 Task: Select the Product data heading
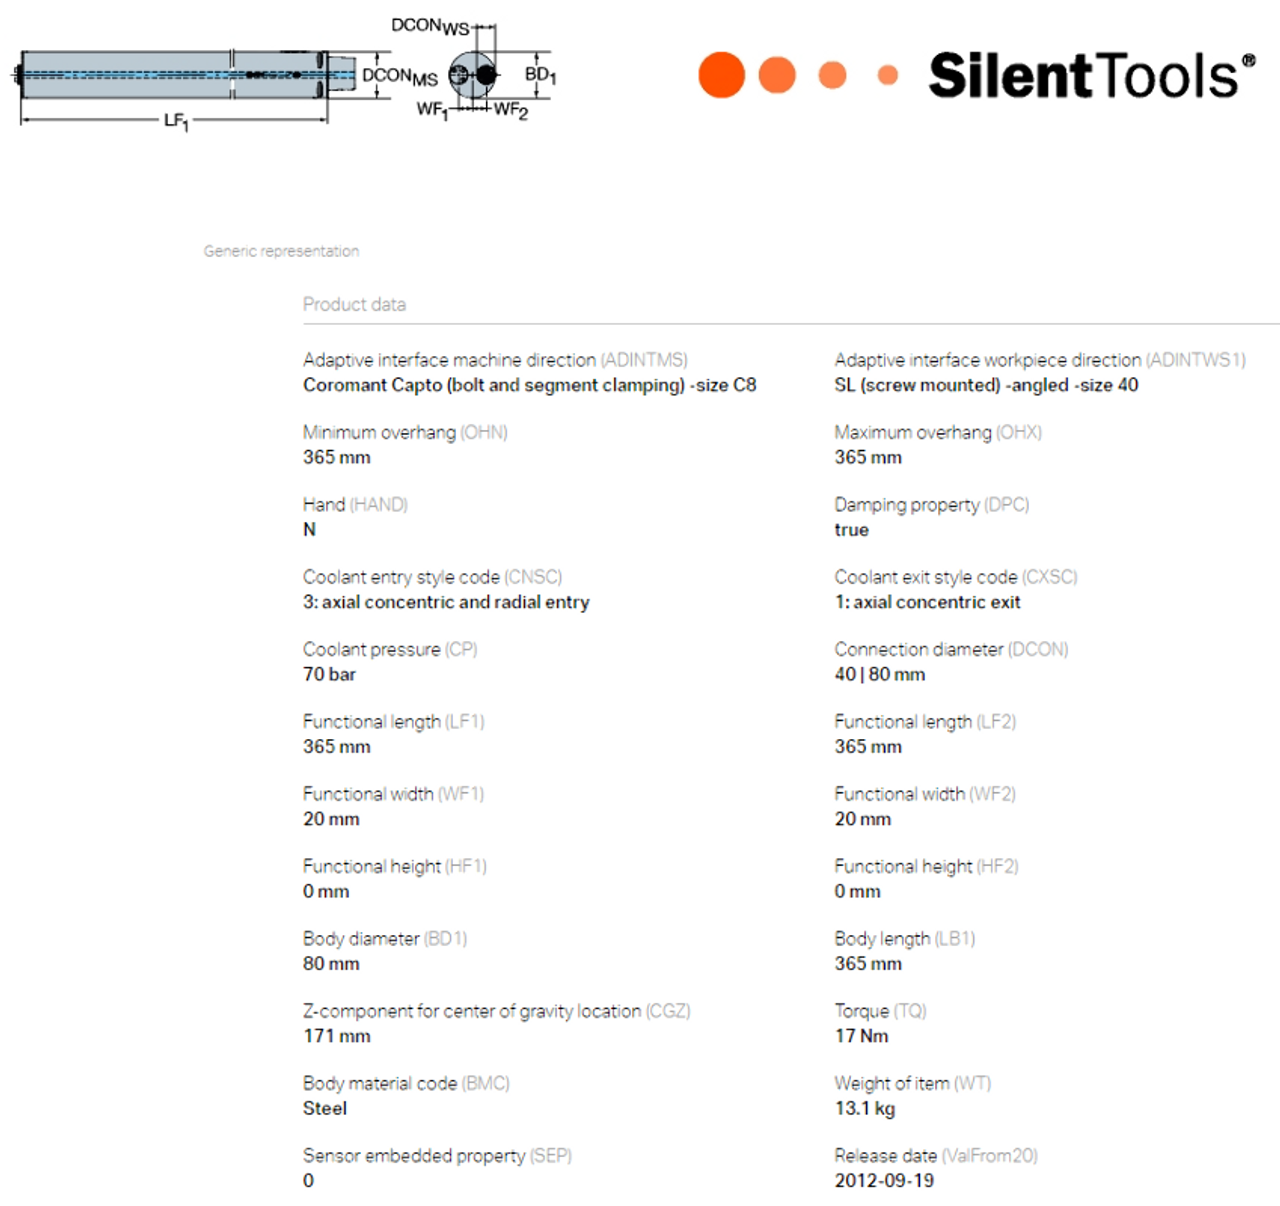pyautogui.click(x=354, y=304)
